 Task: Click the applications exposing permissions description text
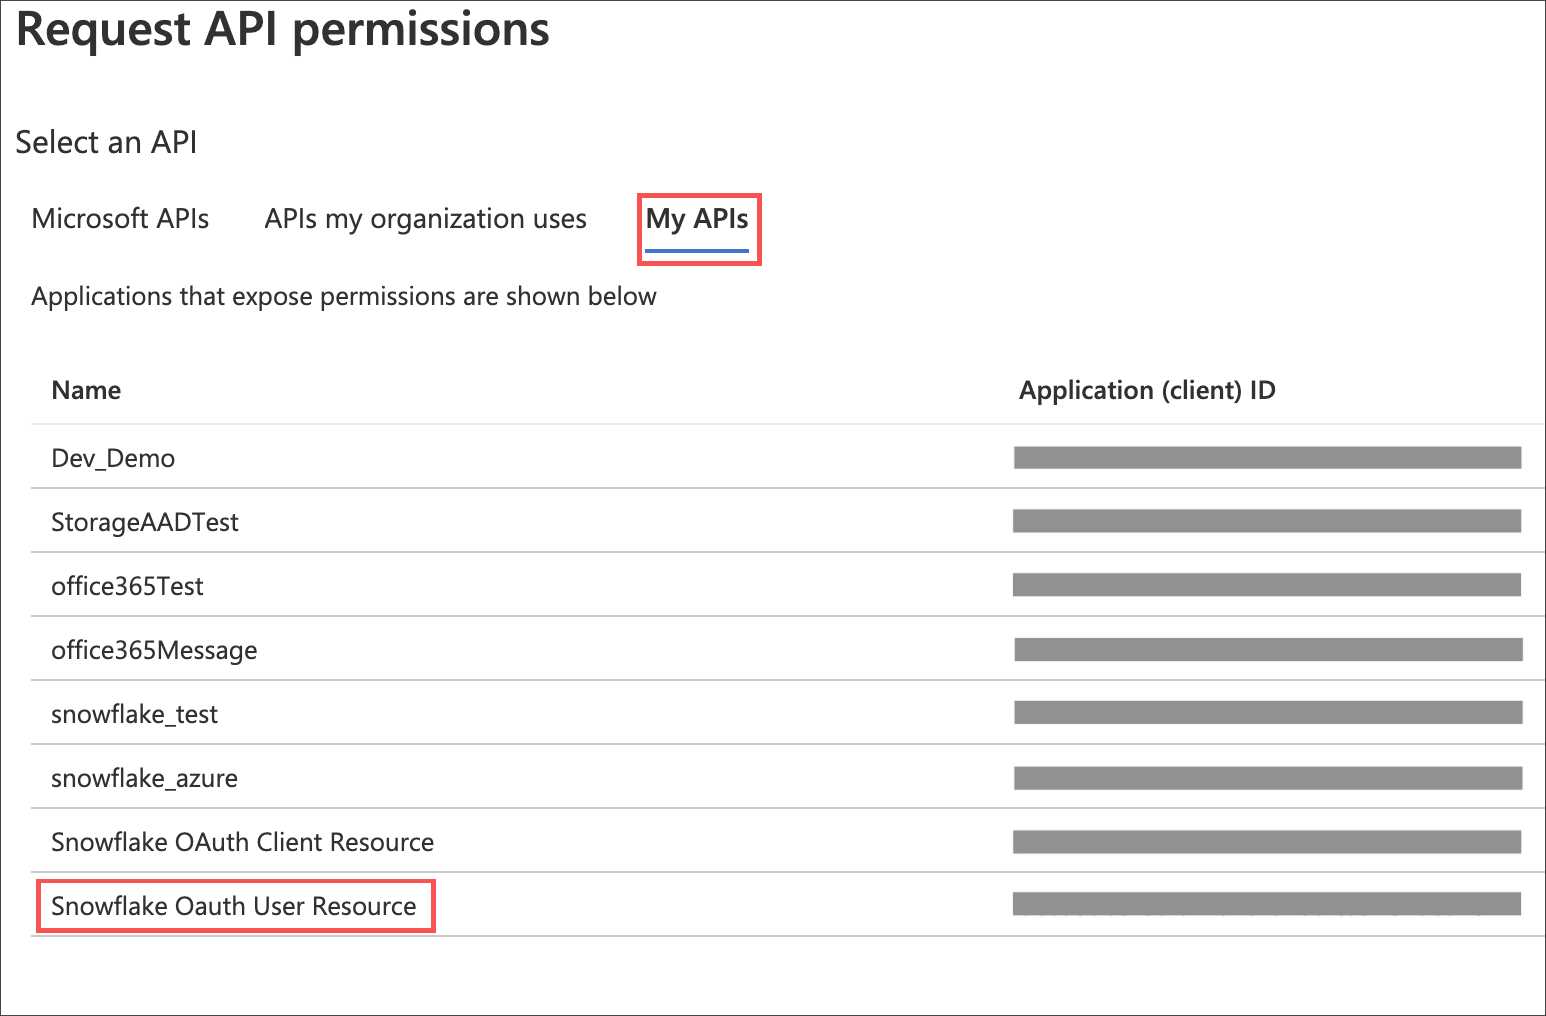(344, 296)
